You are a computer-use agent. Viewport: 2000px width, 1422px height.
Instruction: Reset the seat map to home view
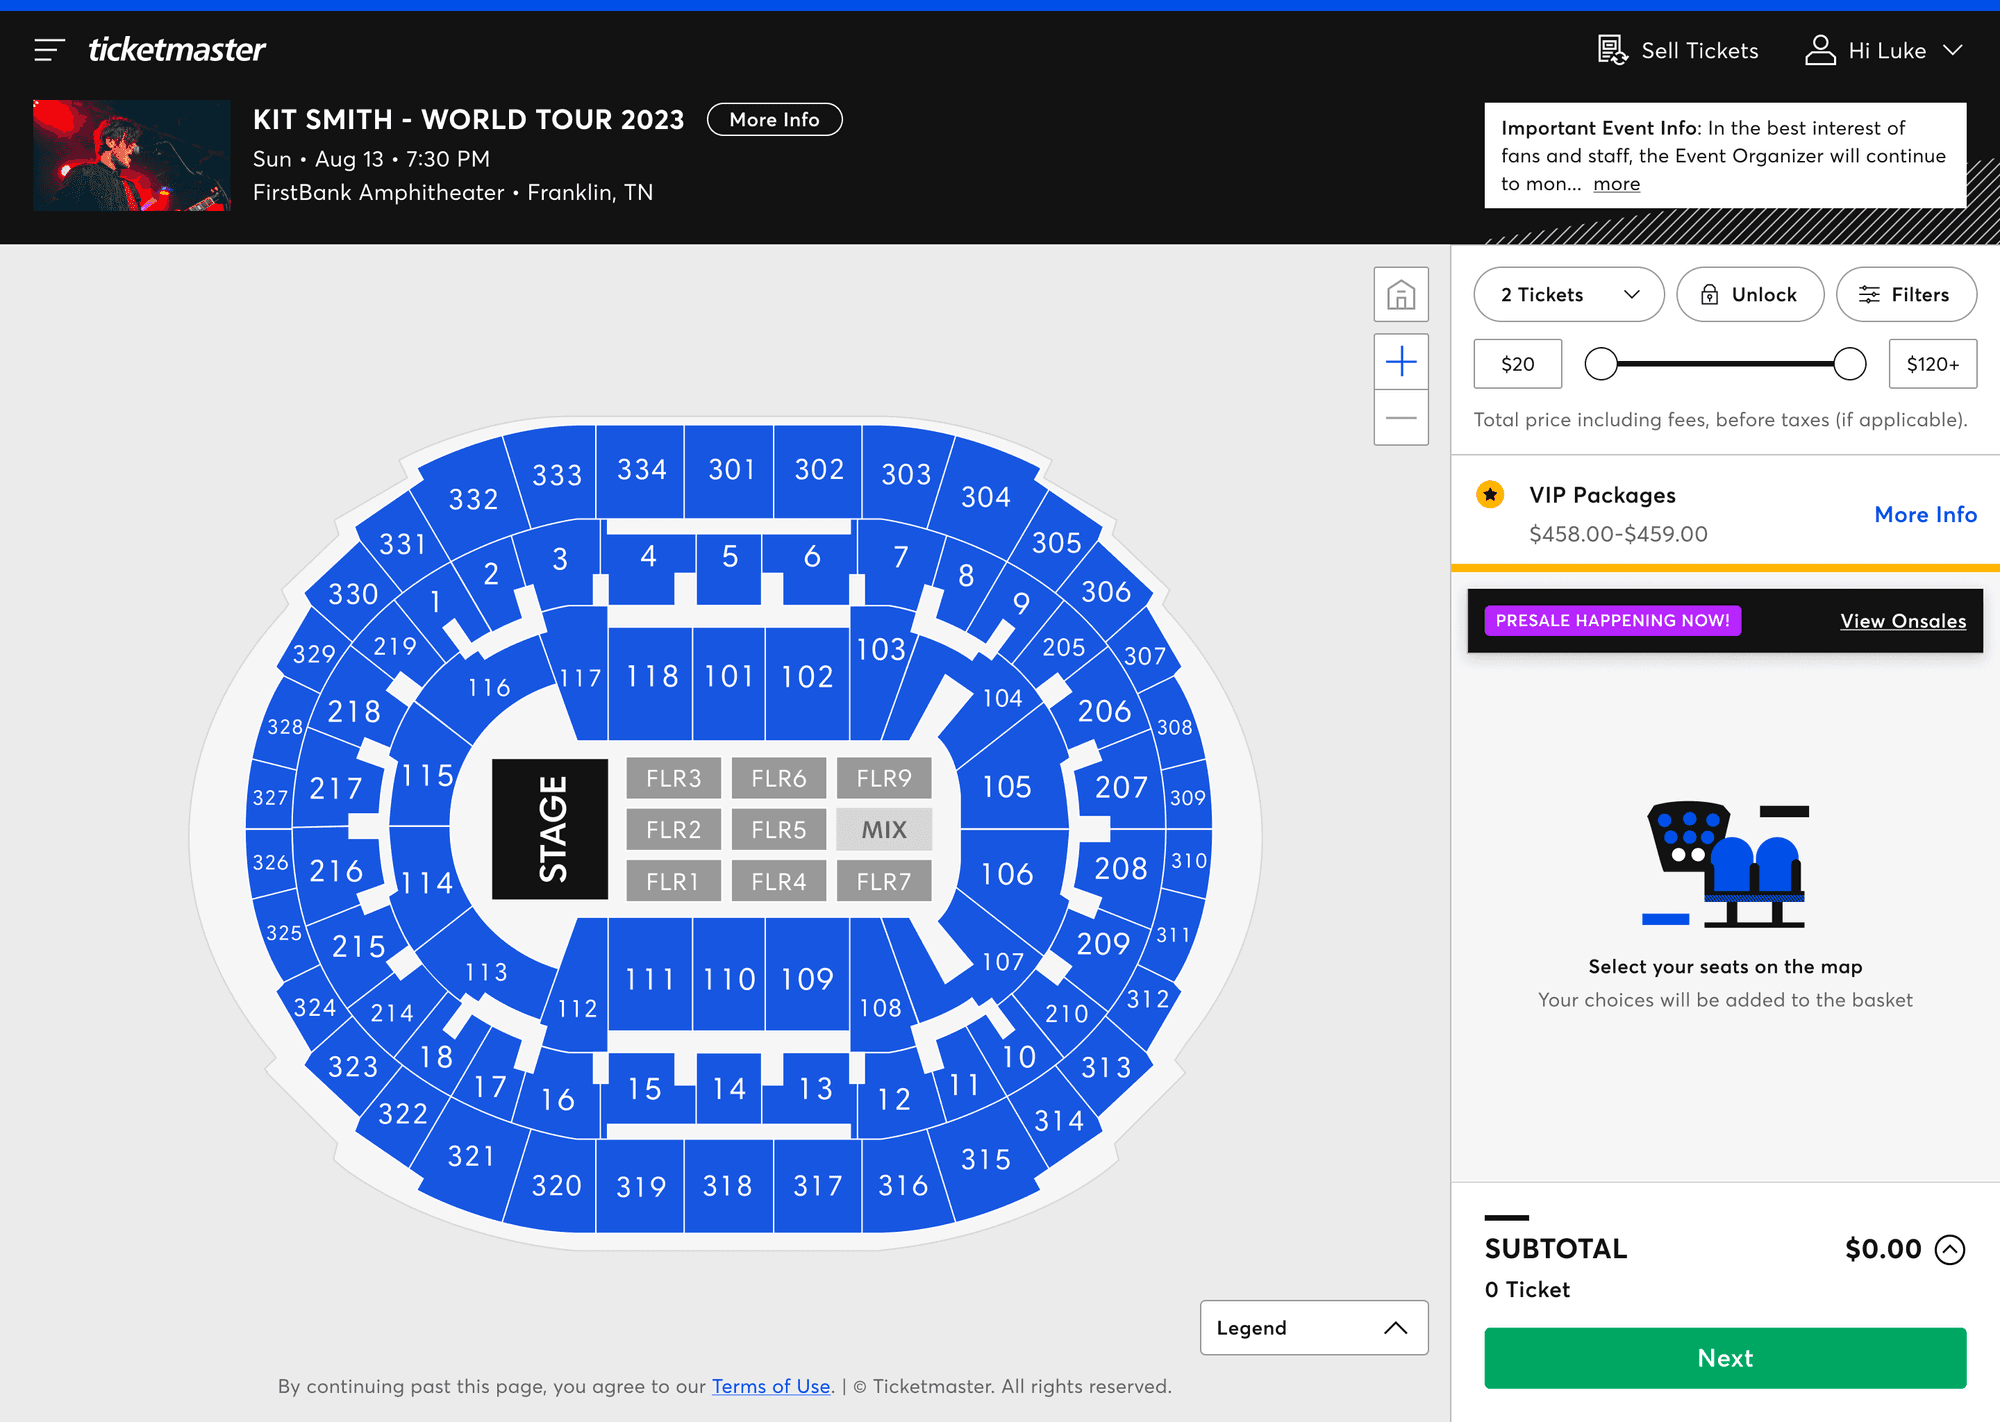click(1401, 294)
